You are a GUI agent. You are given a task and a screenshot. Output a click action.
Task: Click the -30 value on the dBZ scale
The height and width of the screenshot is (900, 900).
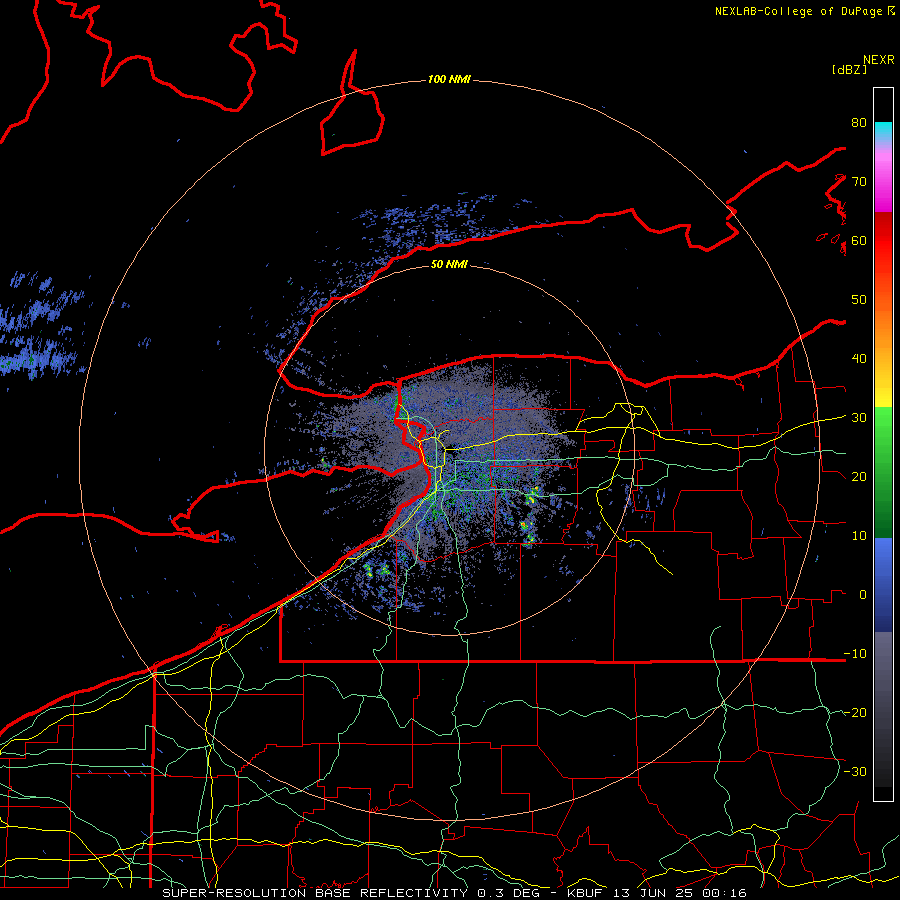855,771
